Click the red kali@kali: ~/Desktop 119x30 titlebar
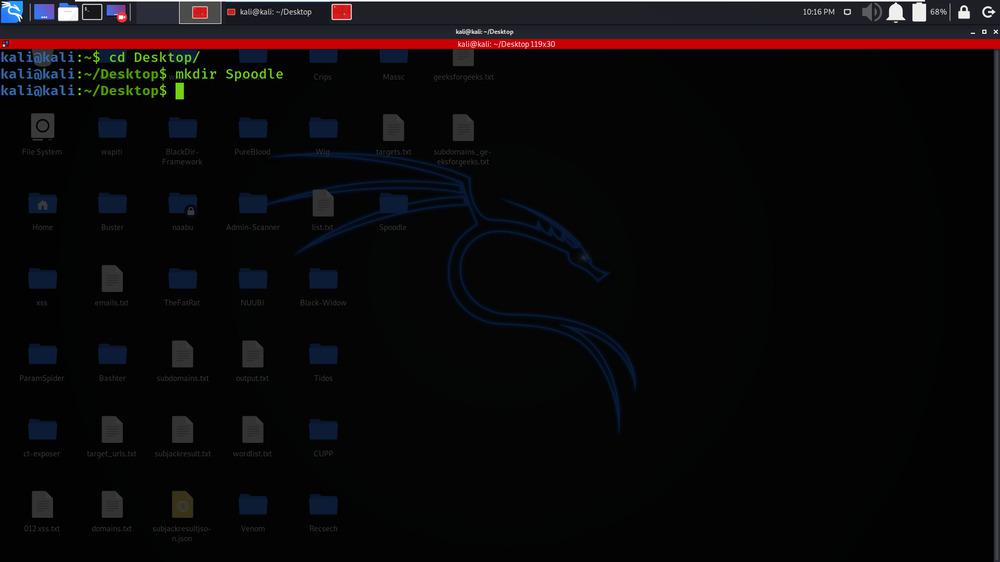 506,44
